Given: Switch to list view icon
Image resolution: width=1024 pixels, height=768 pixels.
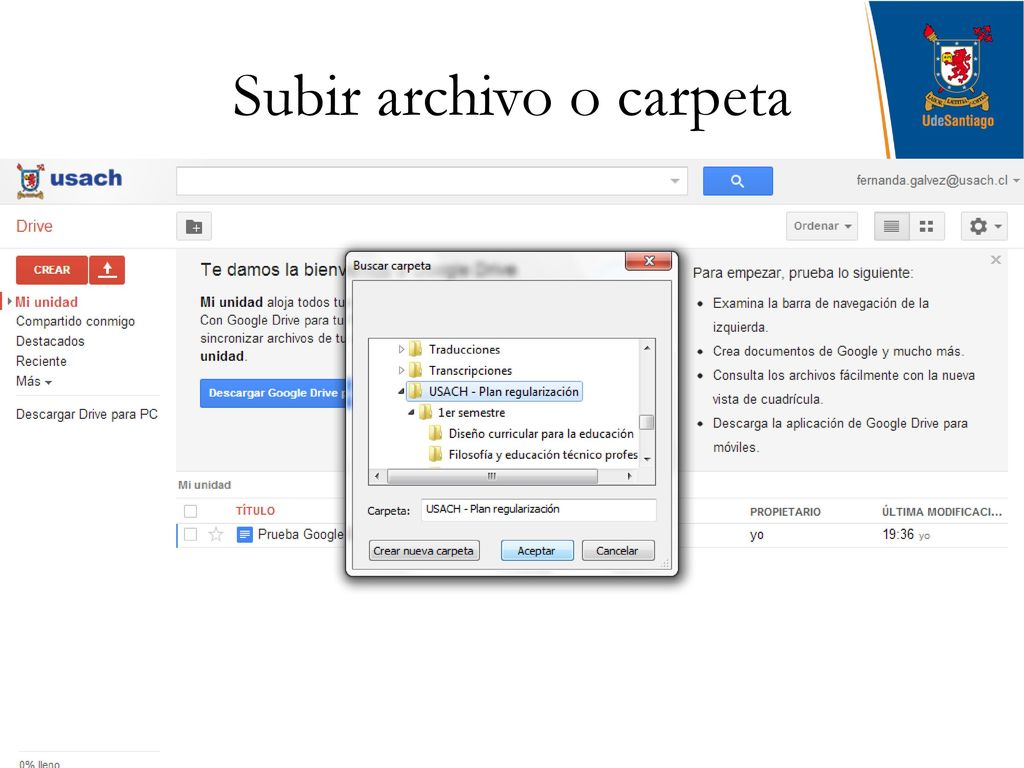Looking at the screenshot, I should 891,227.
